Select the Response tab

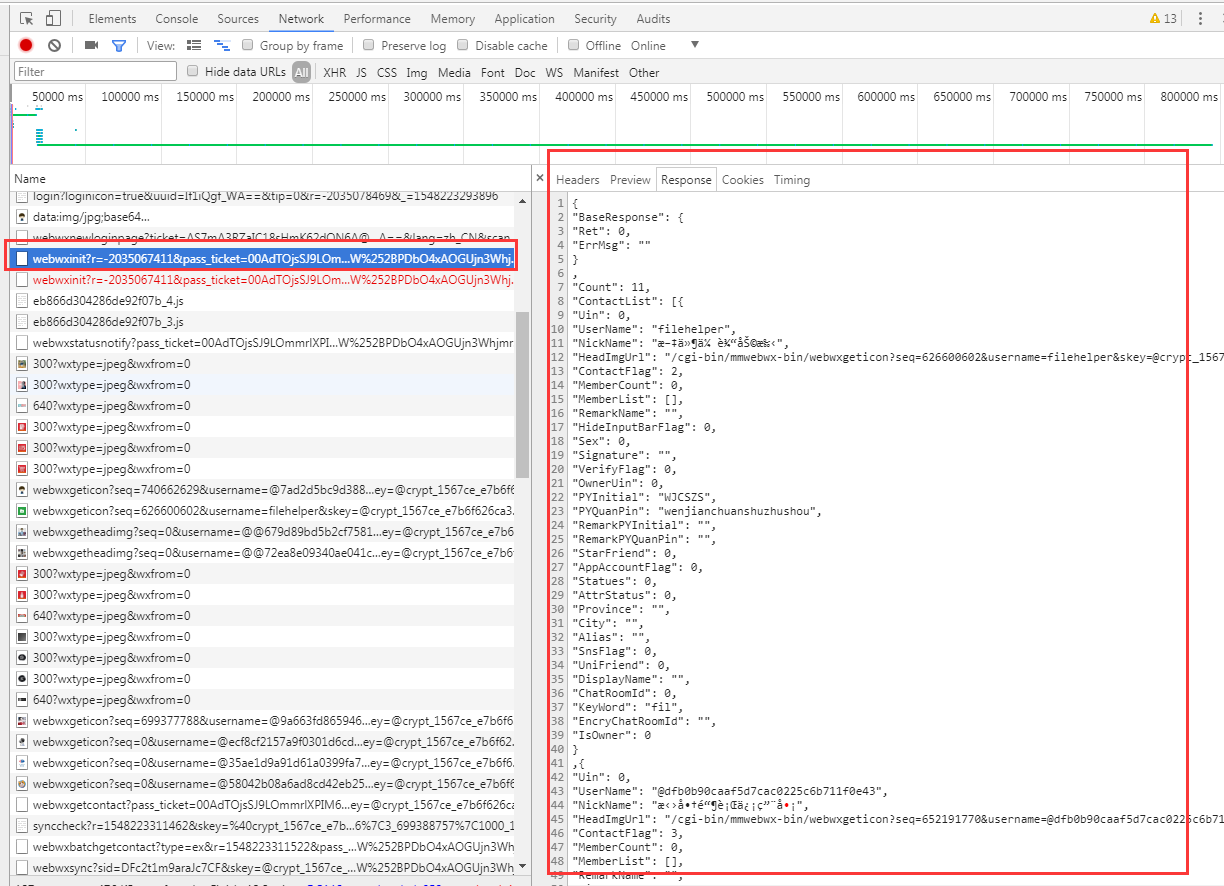click(x=686, y=180)
